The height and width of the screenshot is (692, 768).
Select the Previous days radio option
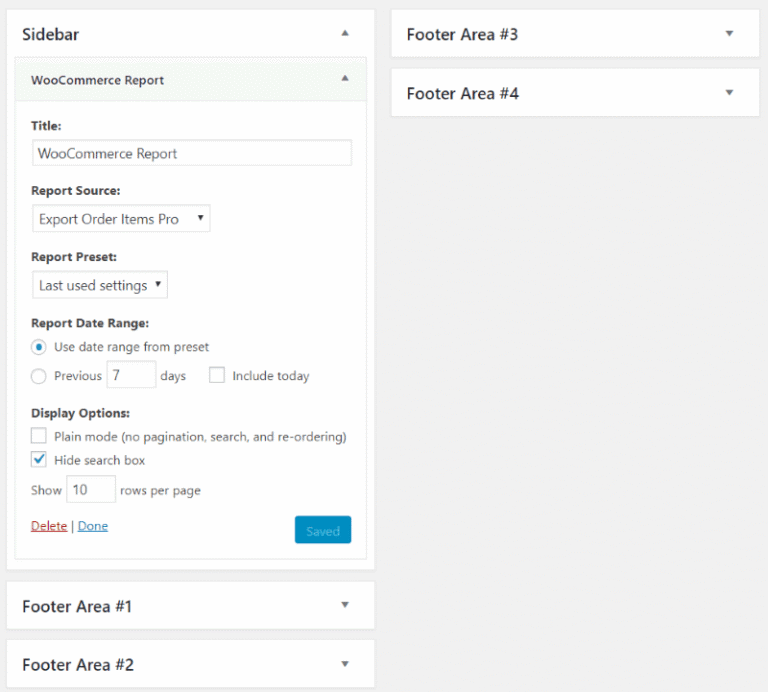39,376
